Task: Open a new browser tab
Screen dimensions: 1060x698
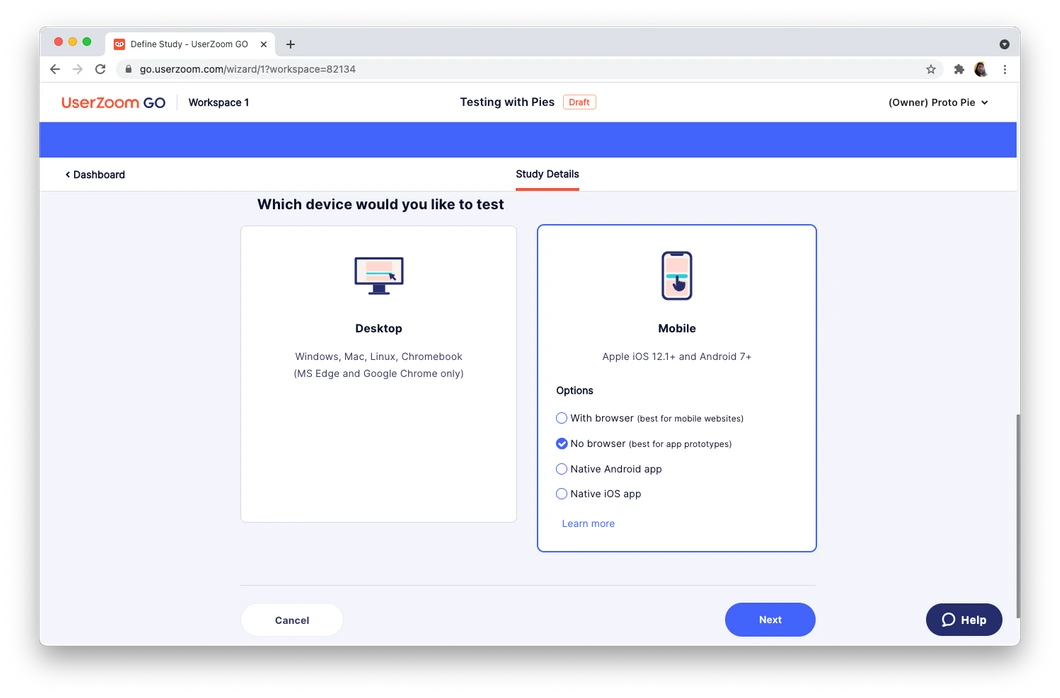Action: [x=291, y=44]
